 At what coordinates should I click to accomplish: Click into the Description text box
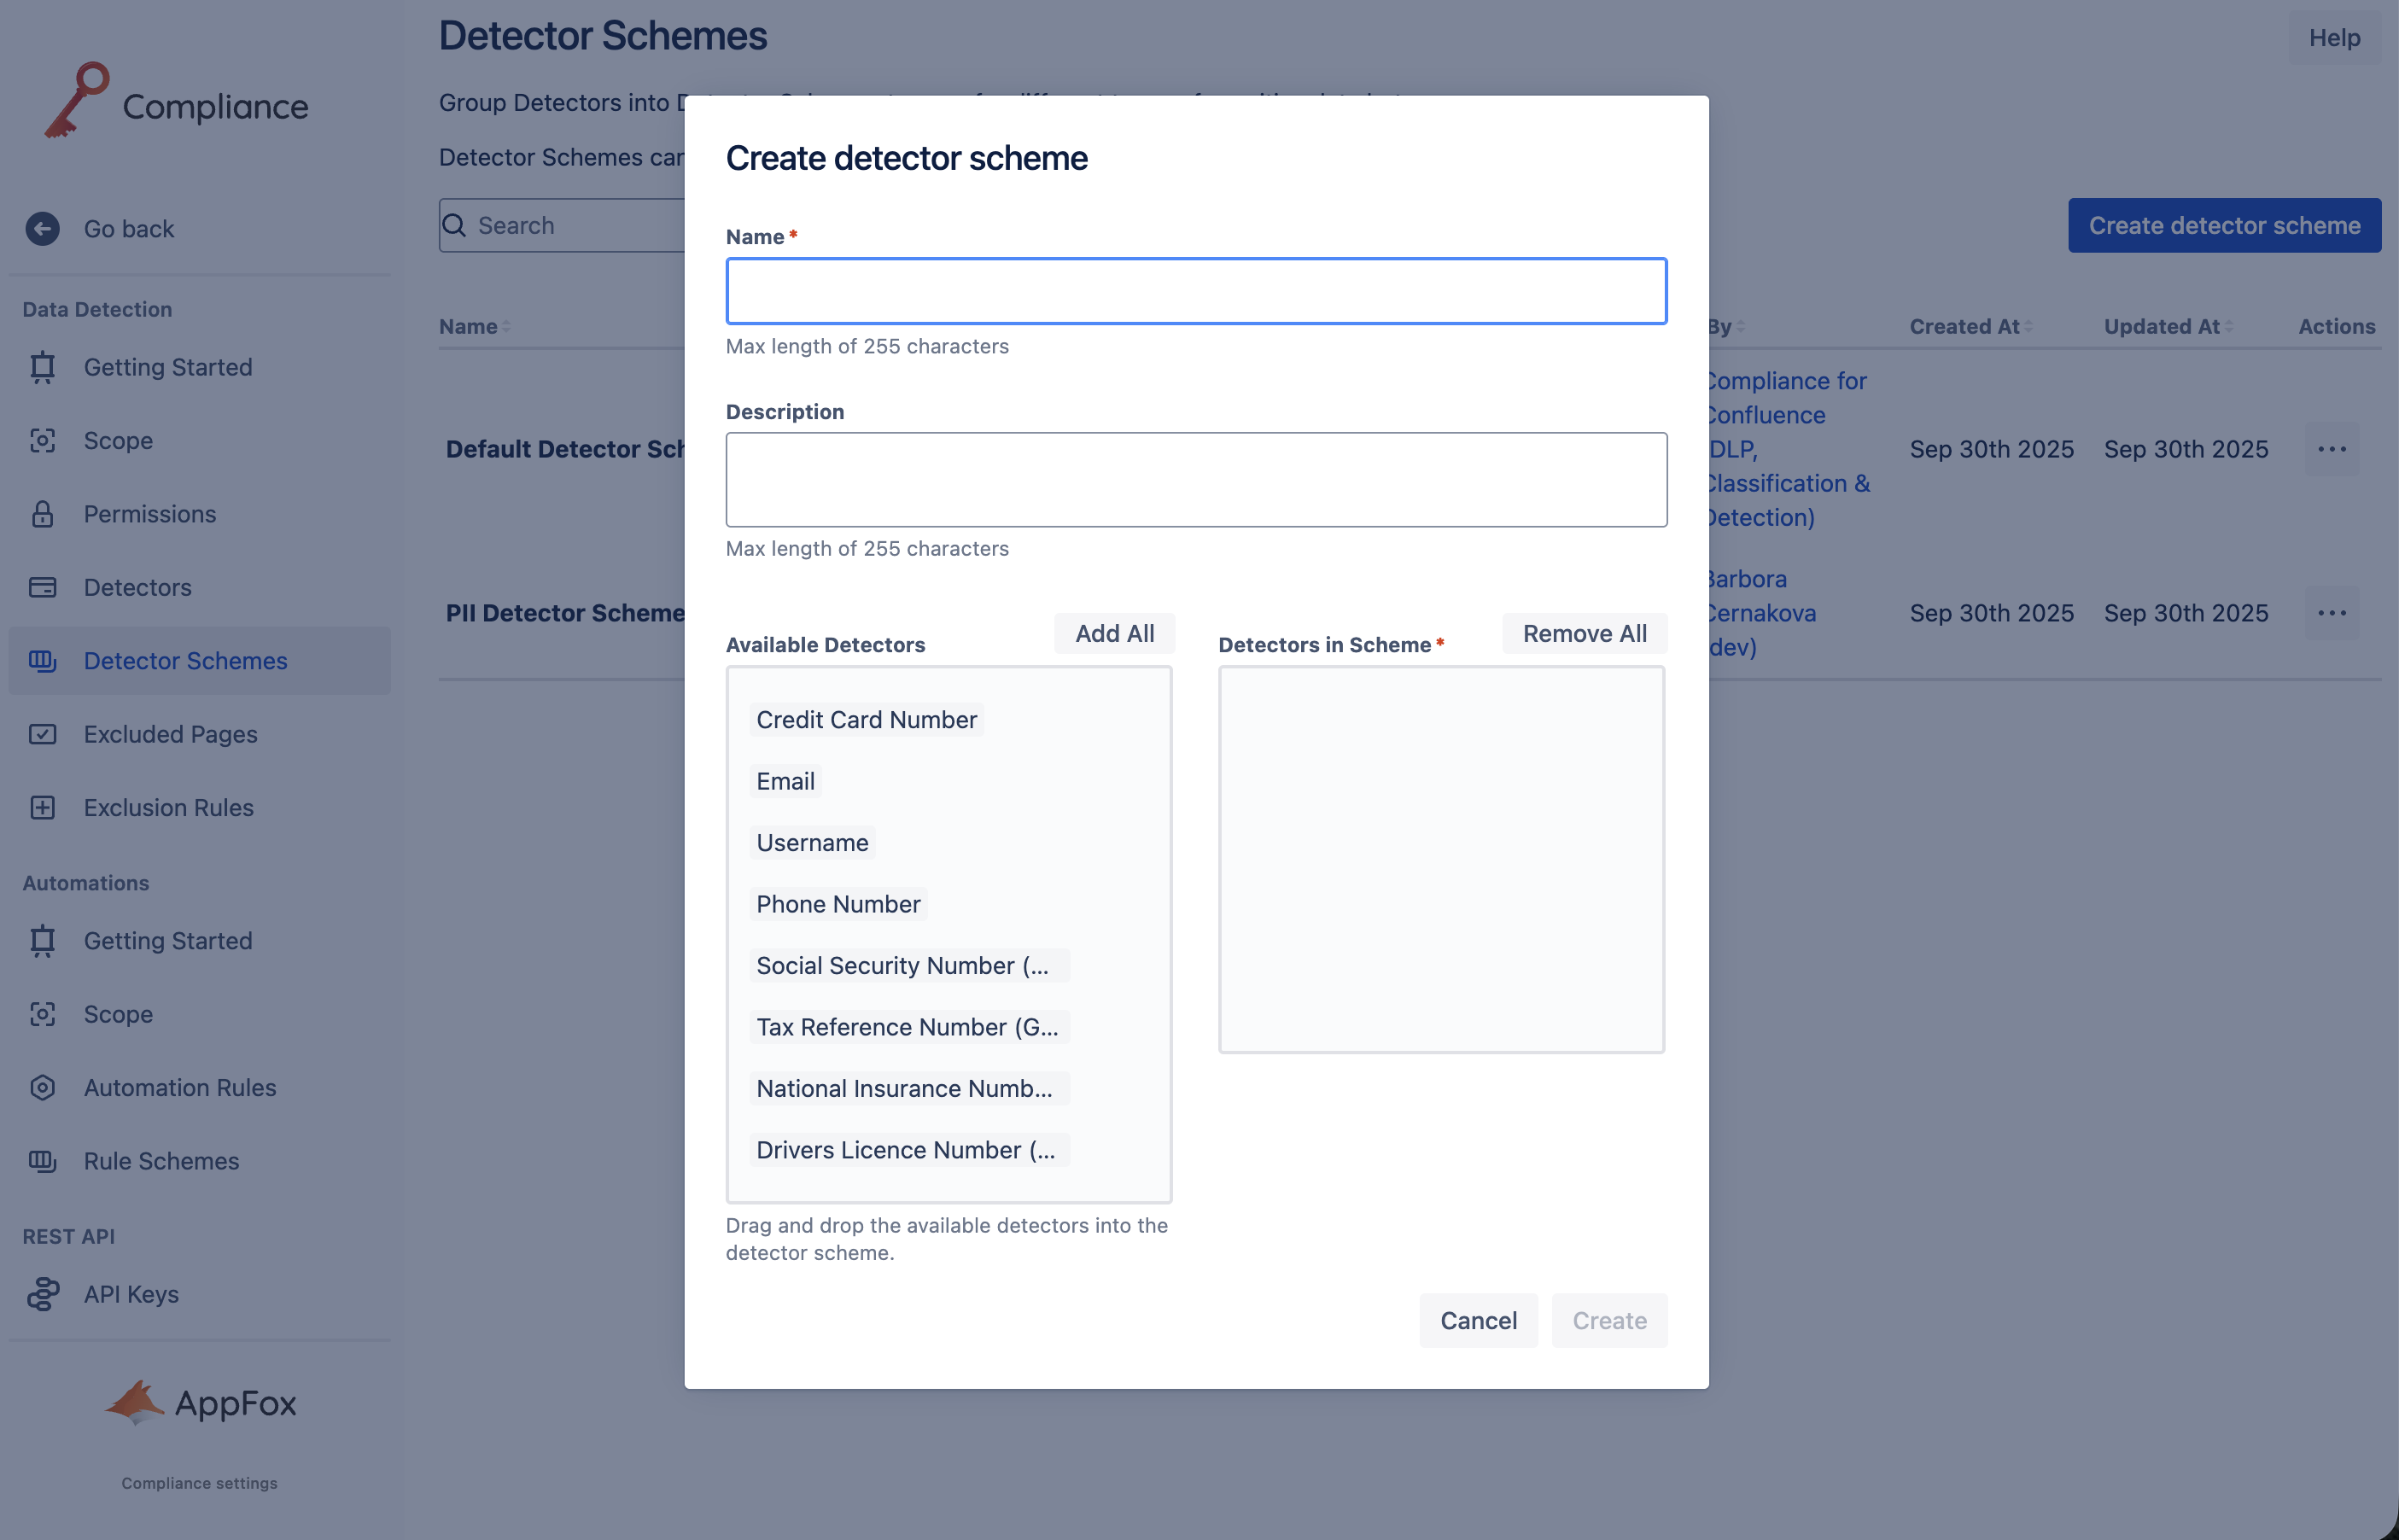click(1196, 480)
